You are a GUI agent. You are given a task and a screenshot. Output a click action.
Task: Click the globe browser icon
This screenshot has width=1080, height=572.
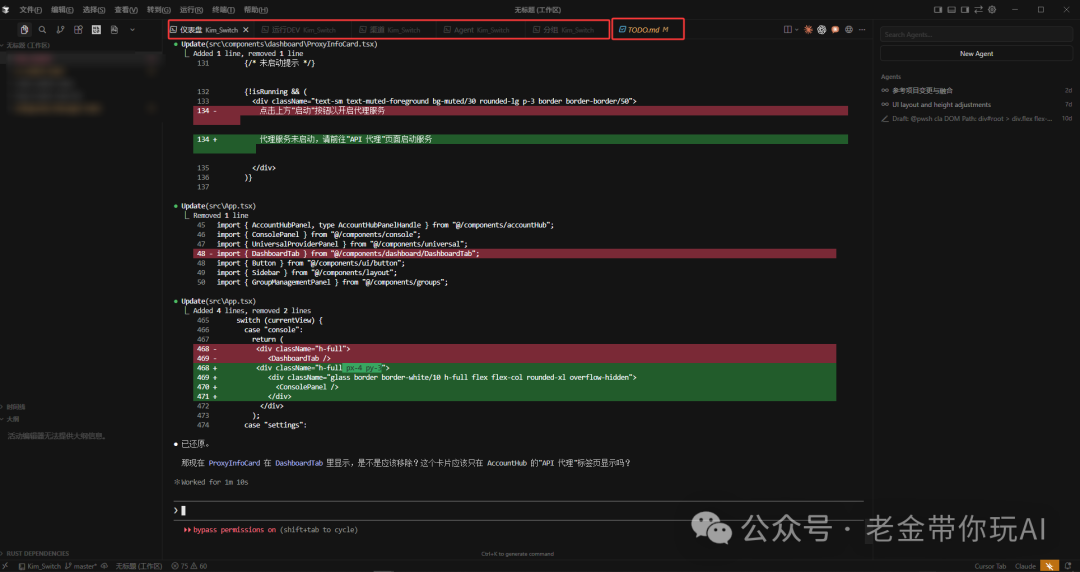pos(849,30)
